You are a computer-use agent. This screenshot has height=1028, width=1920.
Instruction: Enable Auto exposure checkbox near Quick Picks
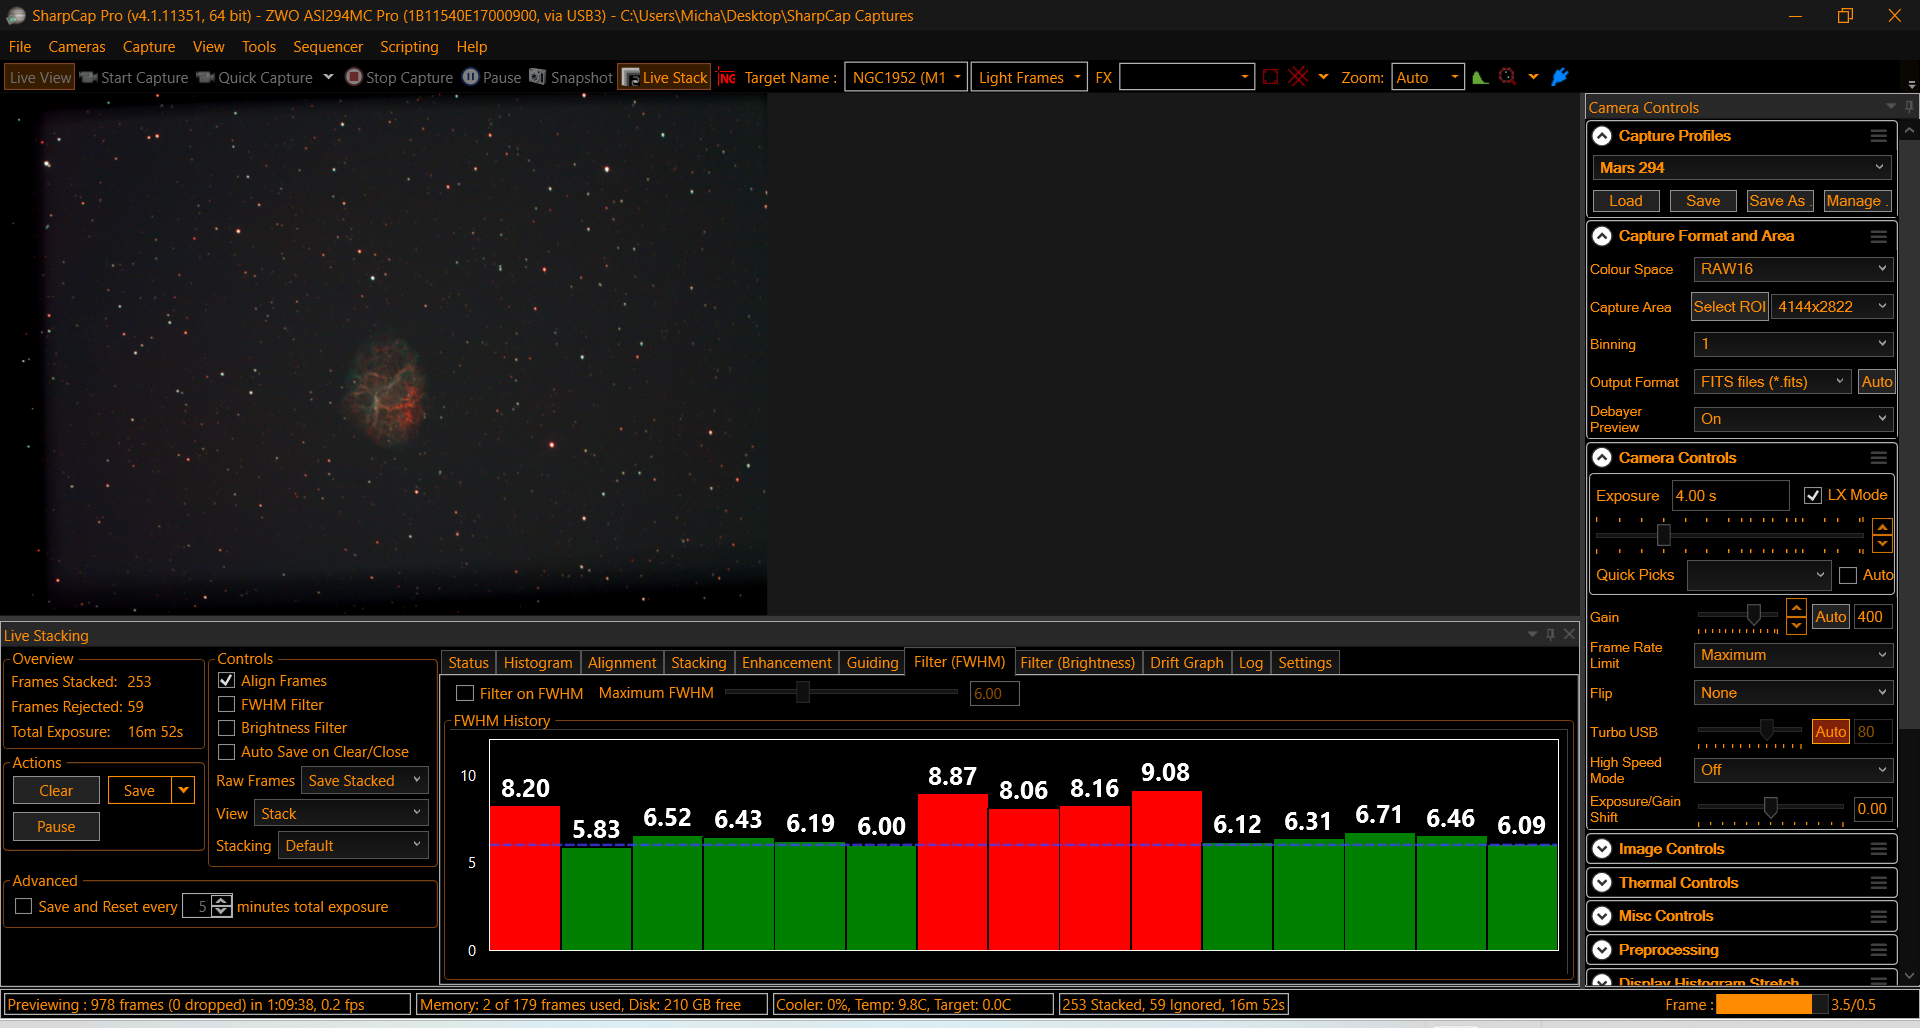pyautogui.click(x=1848, y=575)
